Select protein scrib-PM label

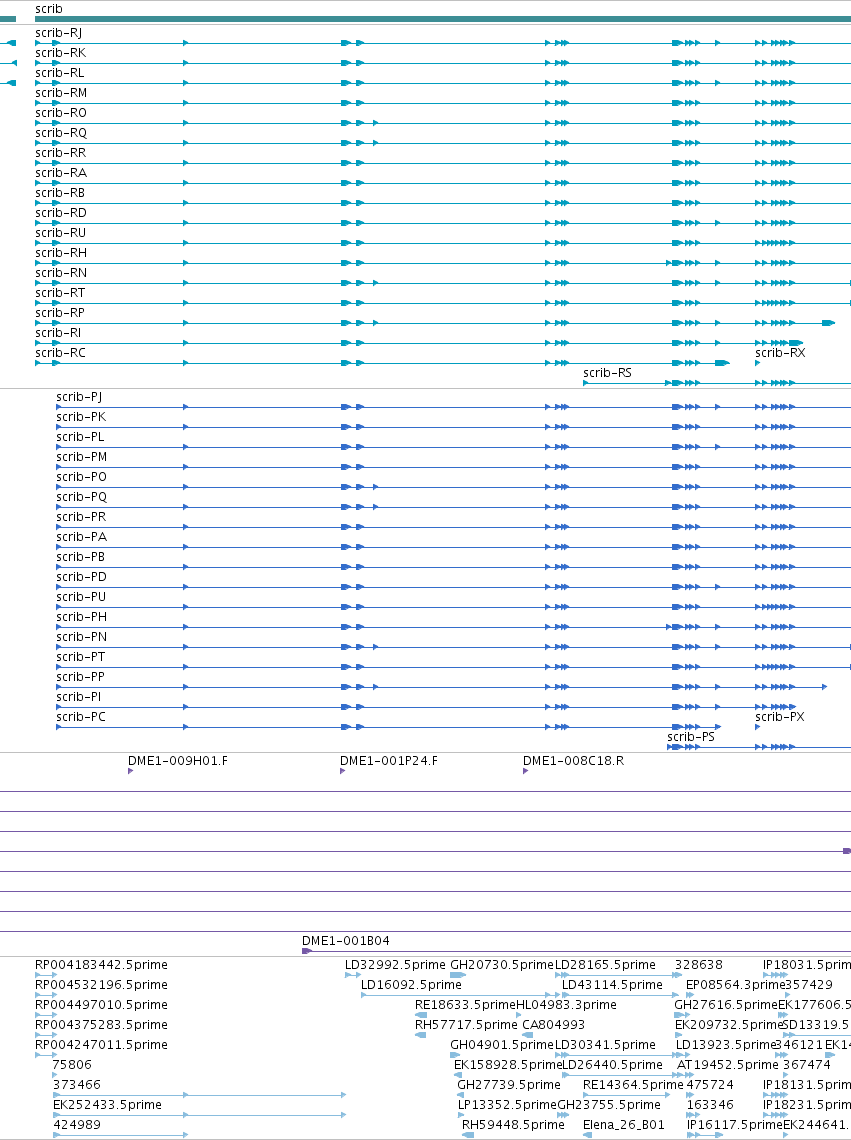pyautogui.click(x=81, y=457)
